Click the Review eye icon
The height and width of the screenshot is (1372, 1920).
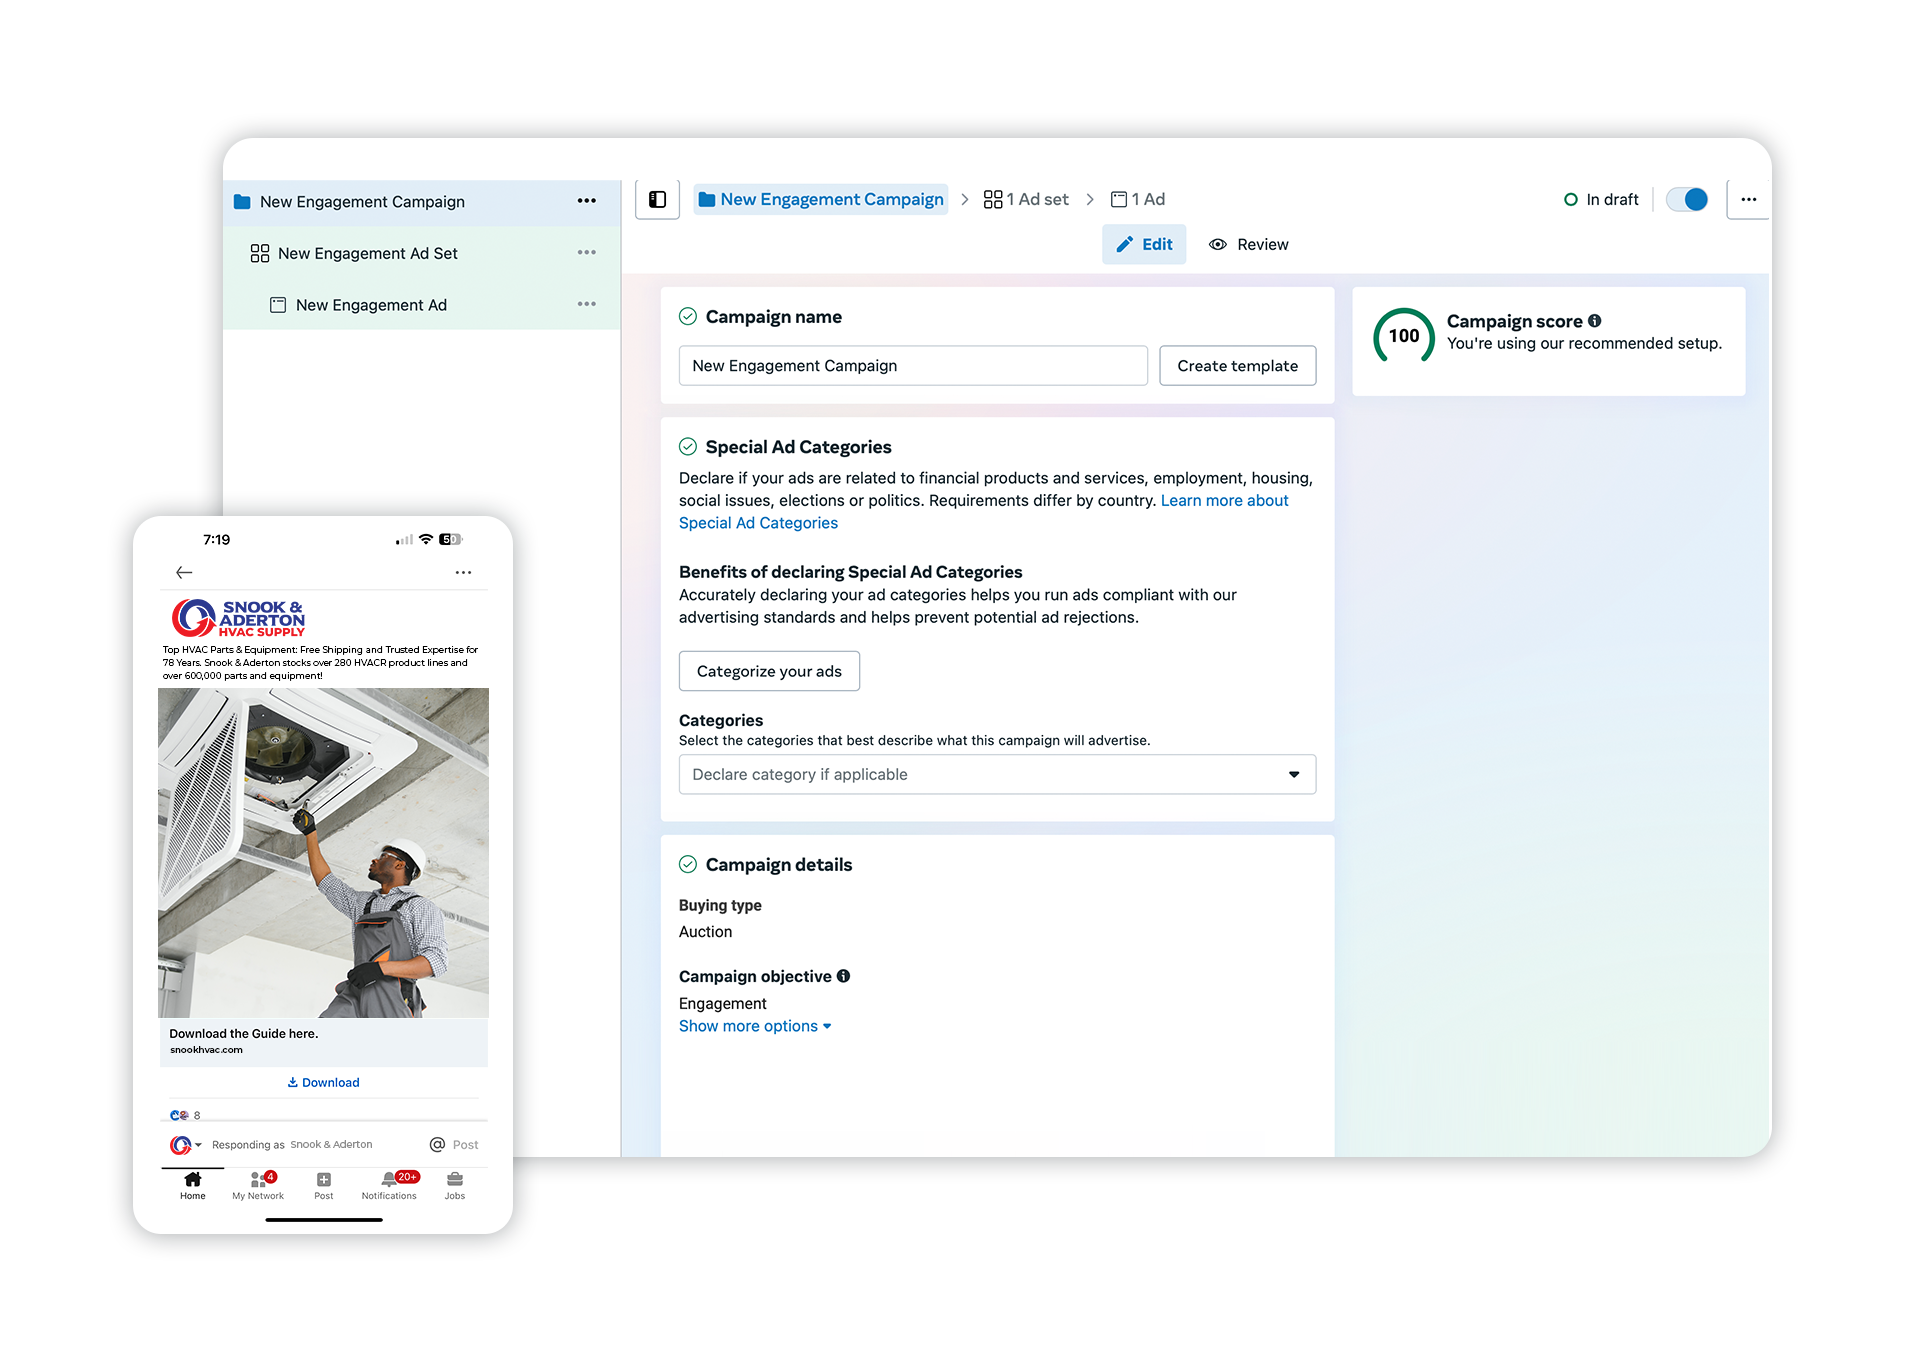click(x=1217, y=244)
